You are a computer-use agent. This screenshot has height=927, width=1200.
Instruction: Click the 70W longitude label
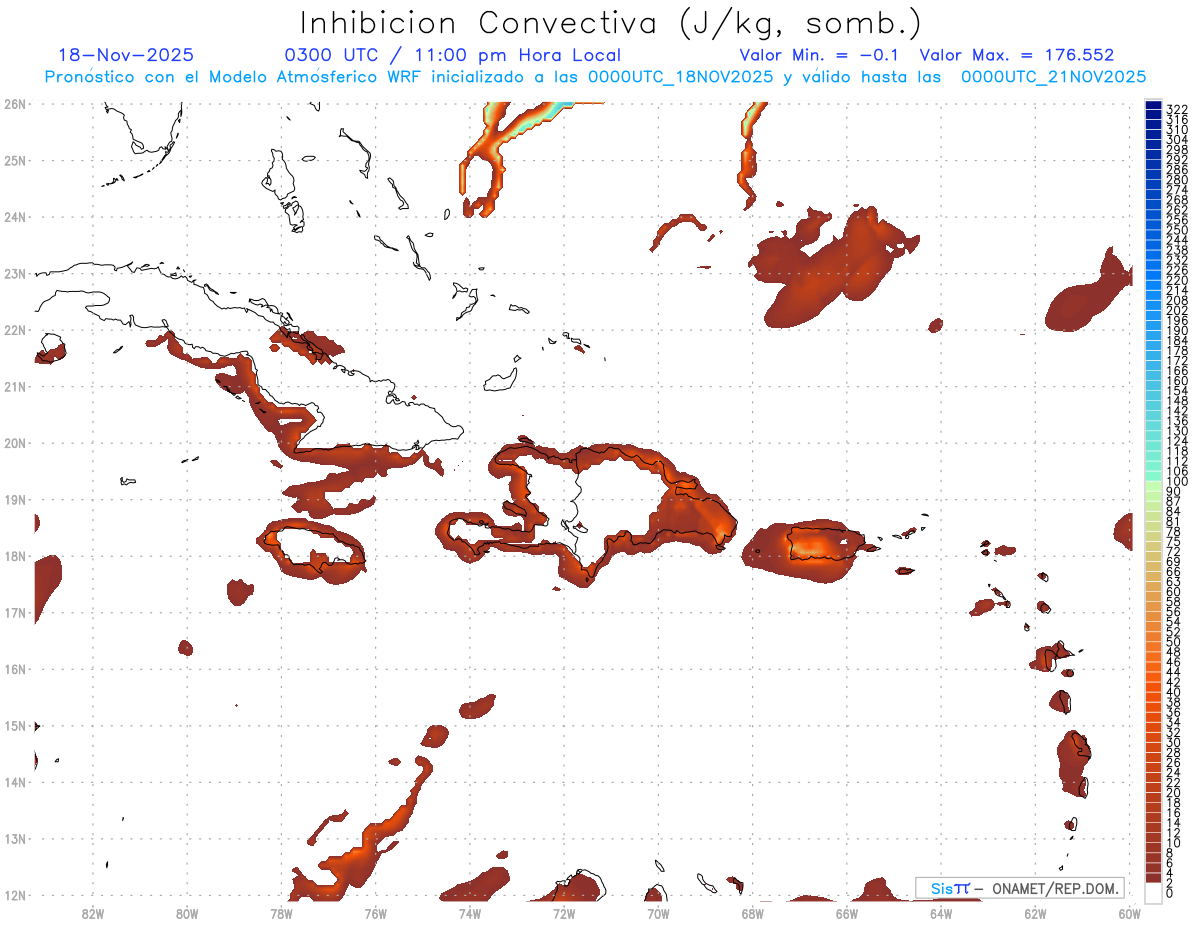(658, 913)
